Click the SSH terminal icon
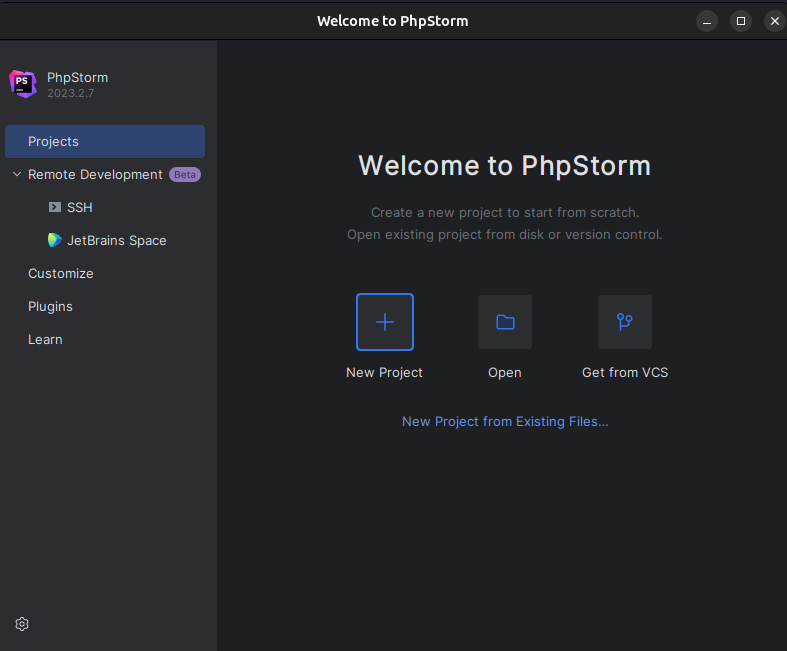 tap(55, 208)
